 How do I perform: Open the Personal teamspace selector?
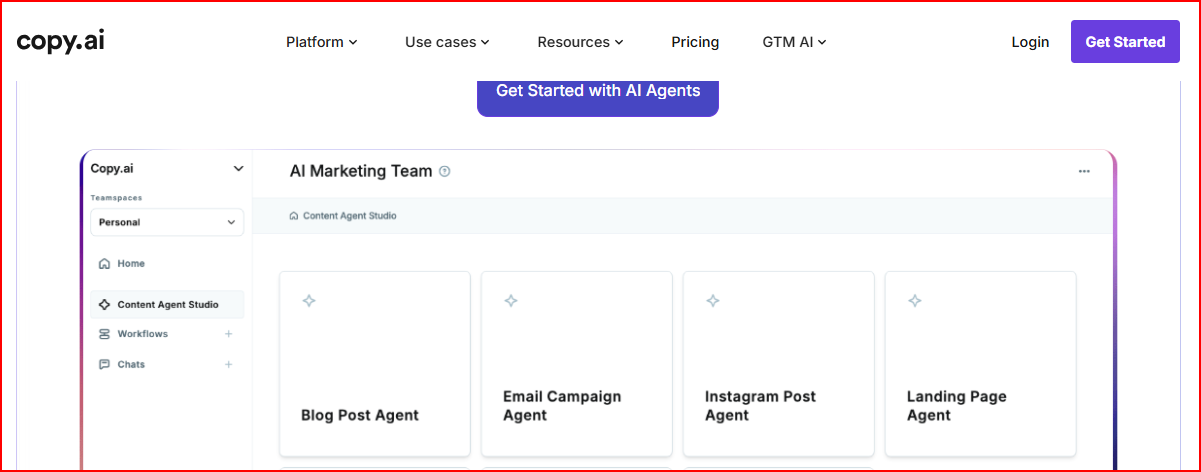(x=167, y=222)
